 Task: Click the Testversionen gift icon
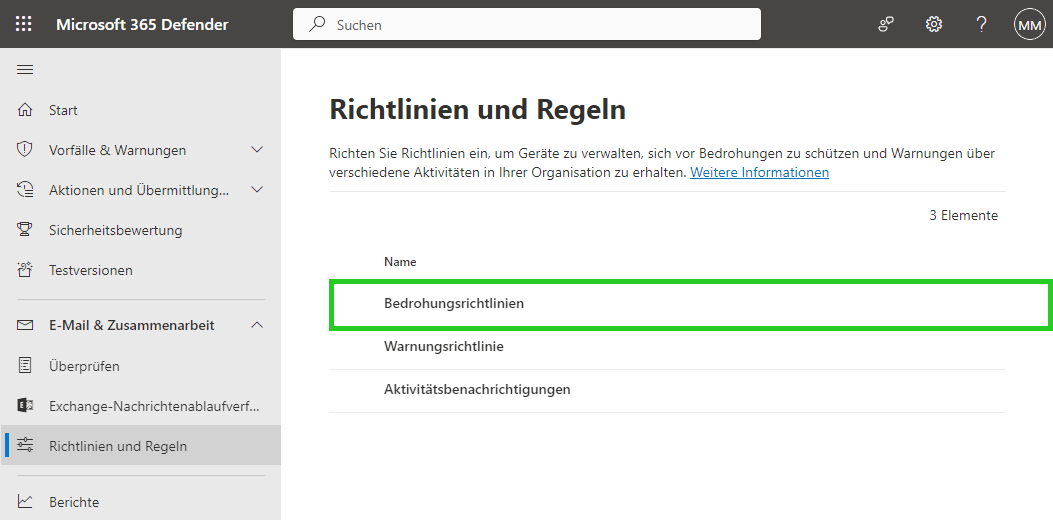coord(25,270)
